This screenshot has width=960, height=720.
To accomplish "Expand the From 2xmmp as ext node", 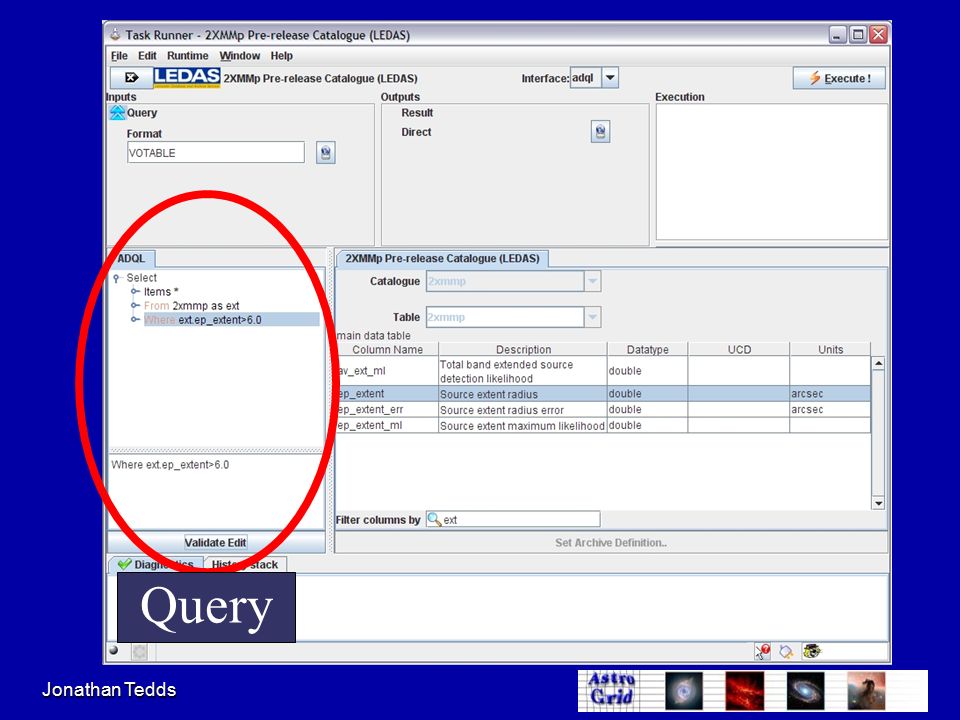I will coord(135,306).
